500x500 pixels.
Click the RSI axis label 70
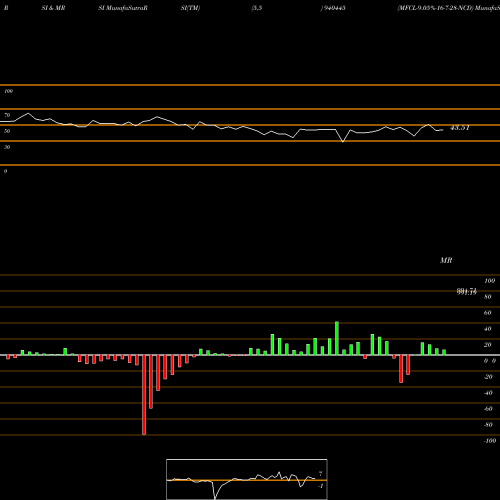(x=7, y=115)
